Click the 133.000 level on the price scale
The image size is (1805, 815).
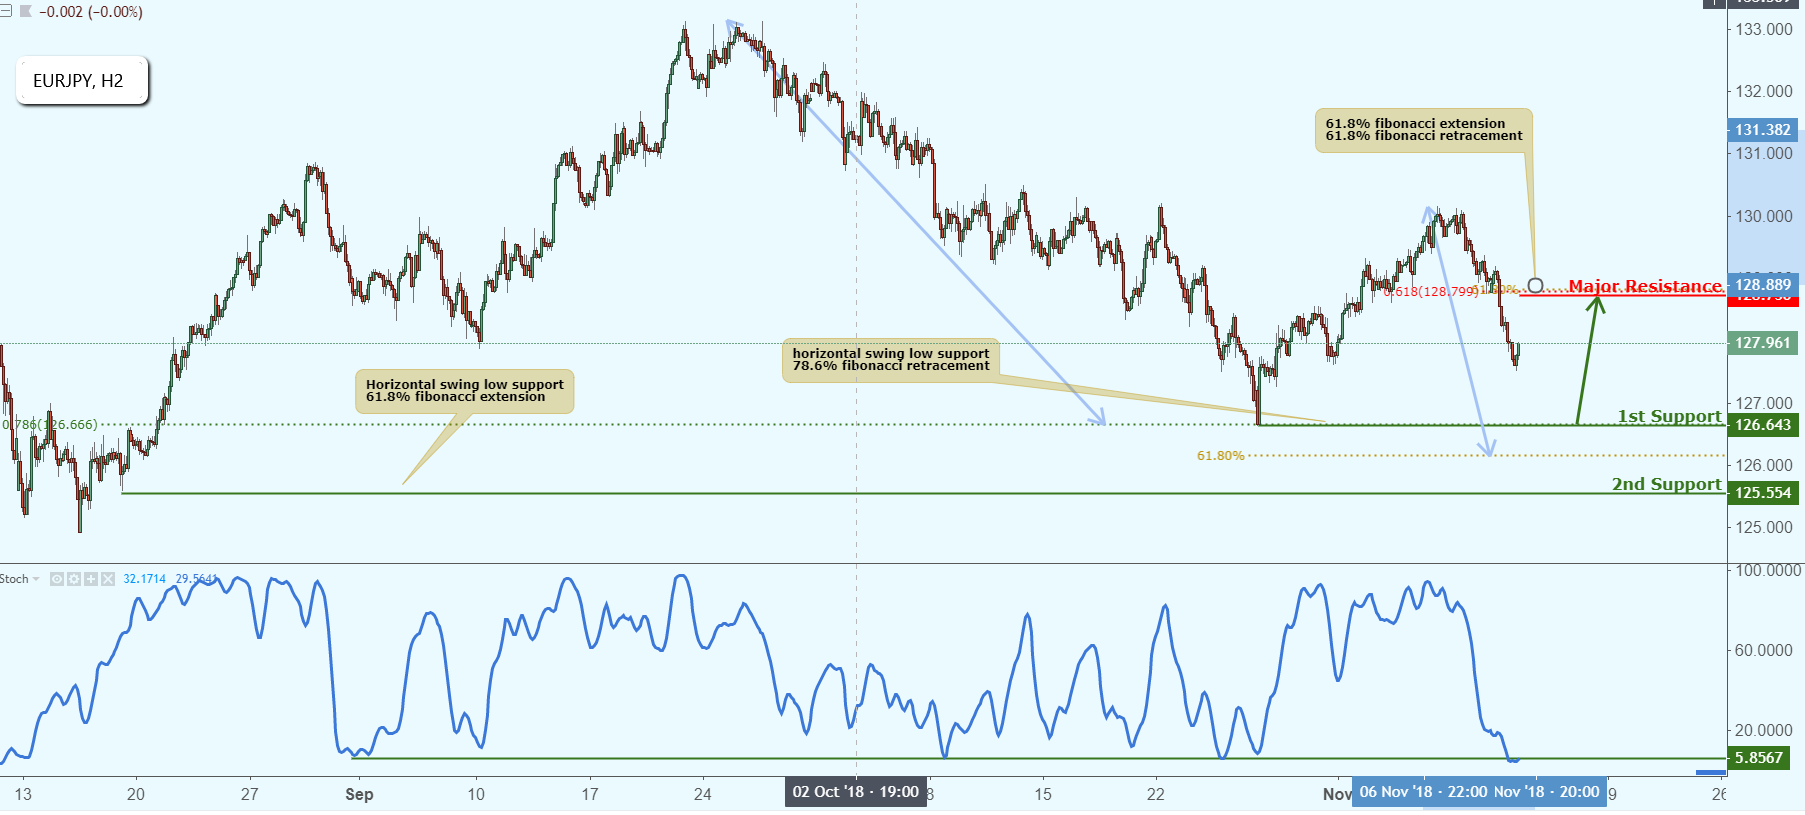[x=1764, y=30]
